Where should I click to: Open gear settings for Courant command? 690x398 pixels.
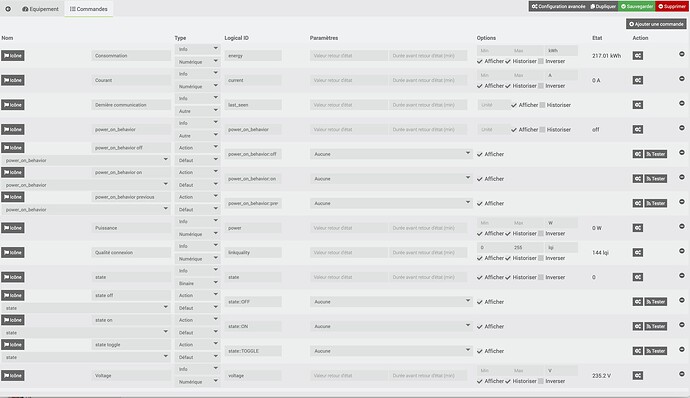(638, 80)
